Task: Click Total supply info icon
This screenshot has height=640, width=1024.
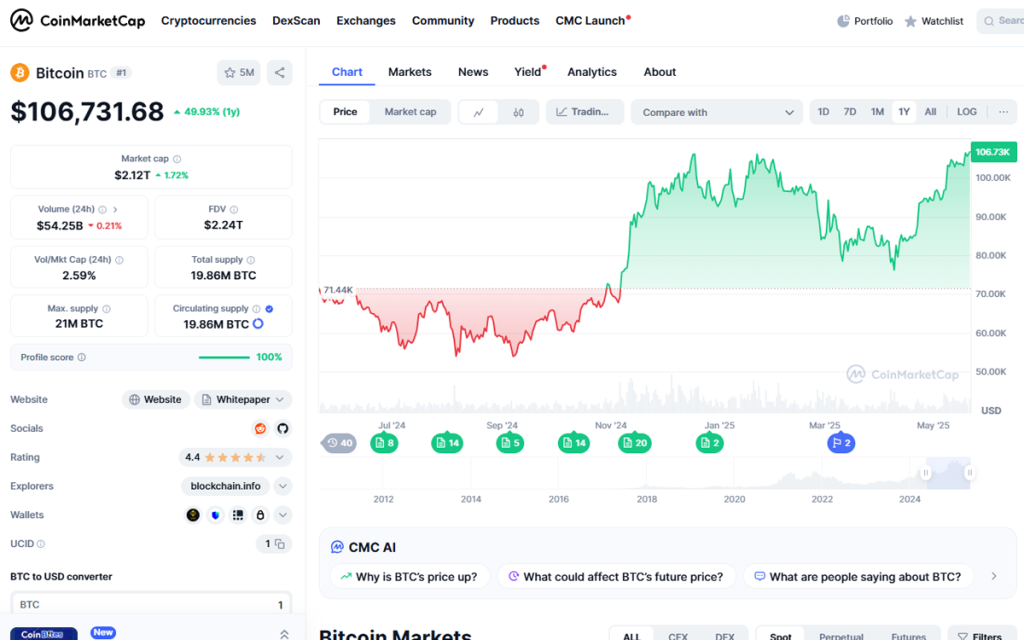Action: [251, 260]
